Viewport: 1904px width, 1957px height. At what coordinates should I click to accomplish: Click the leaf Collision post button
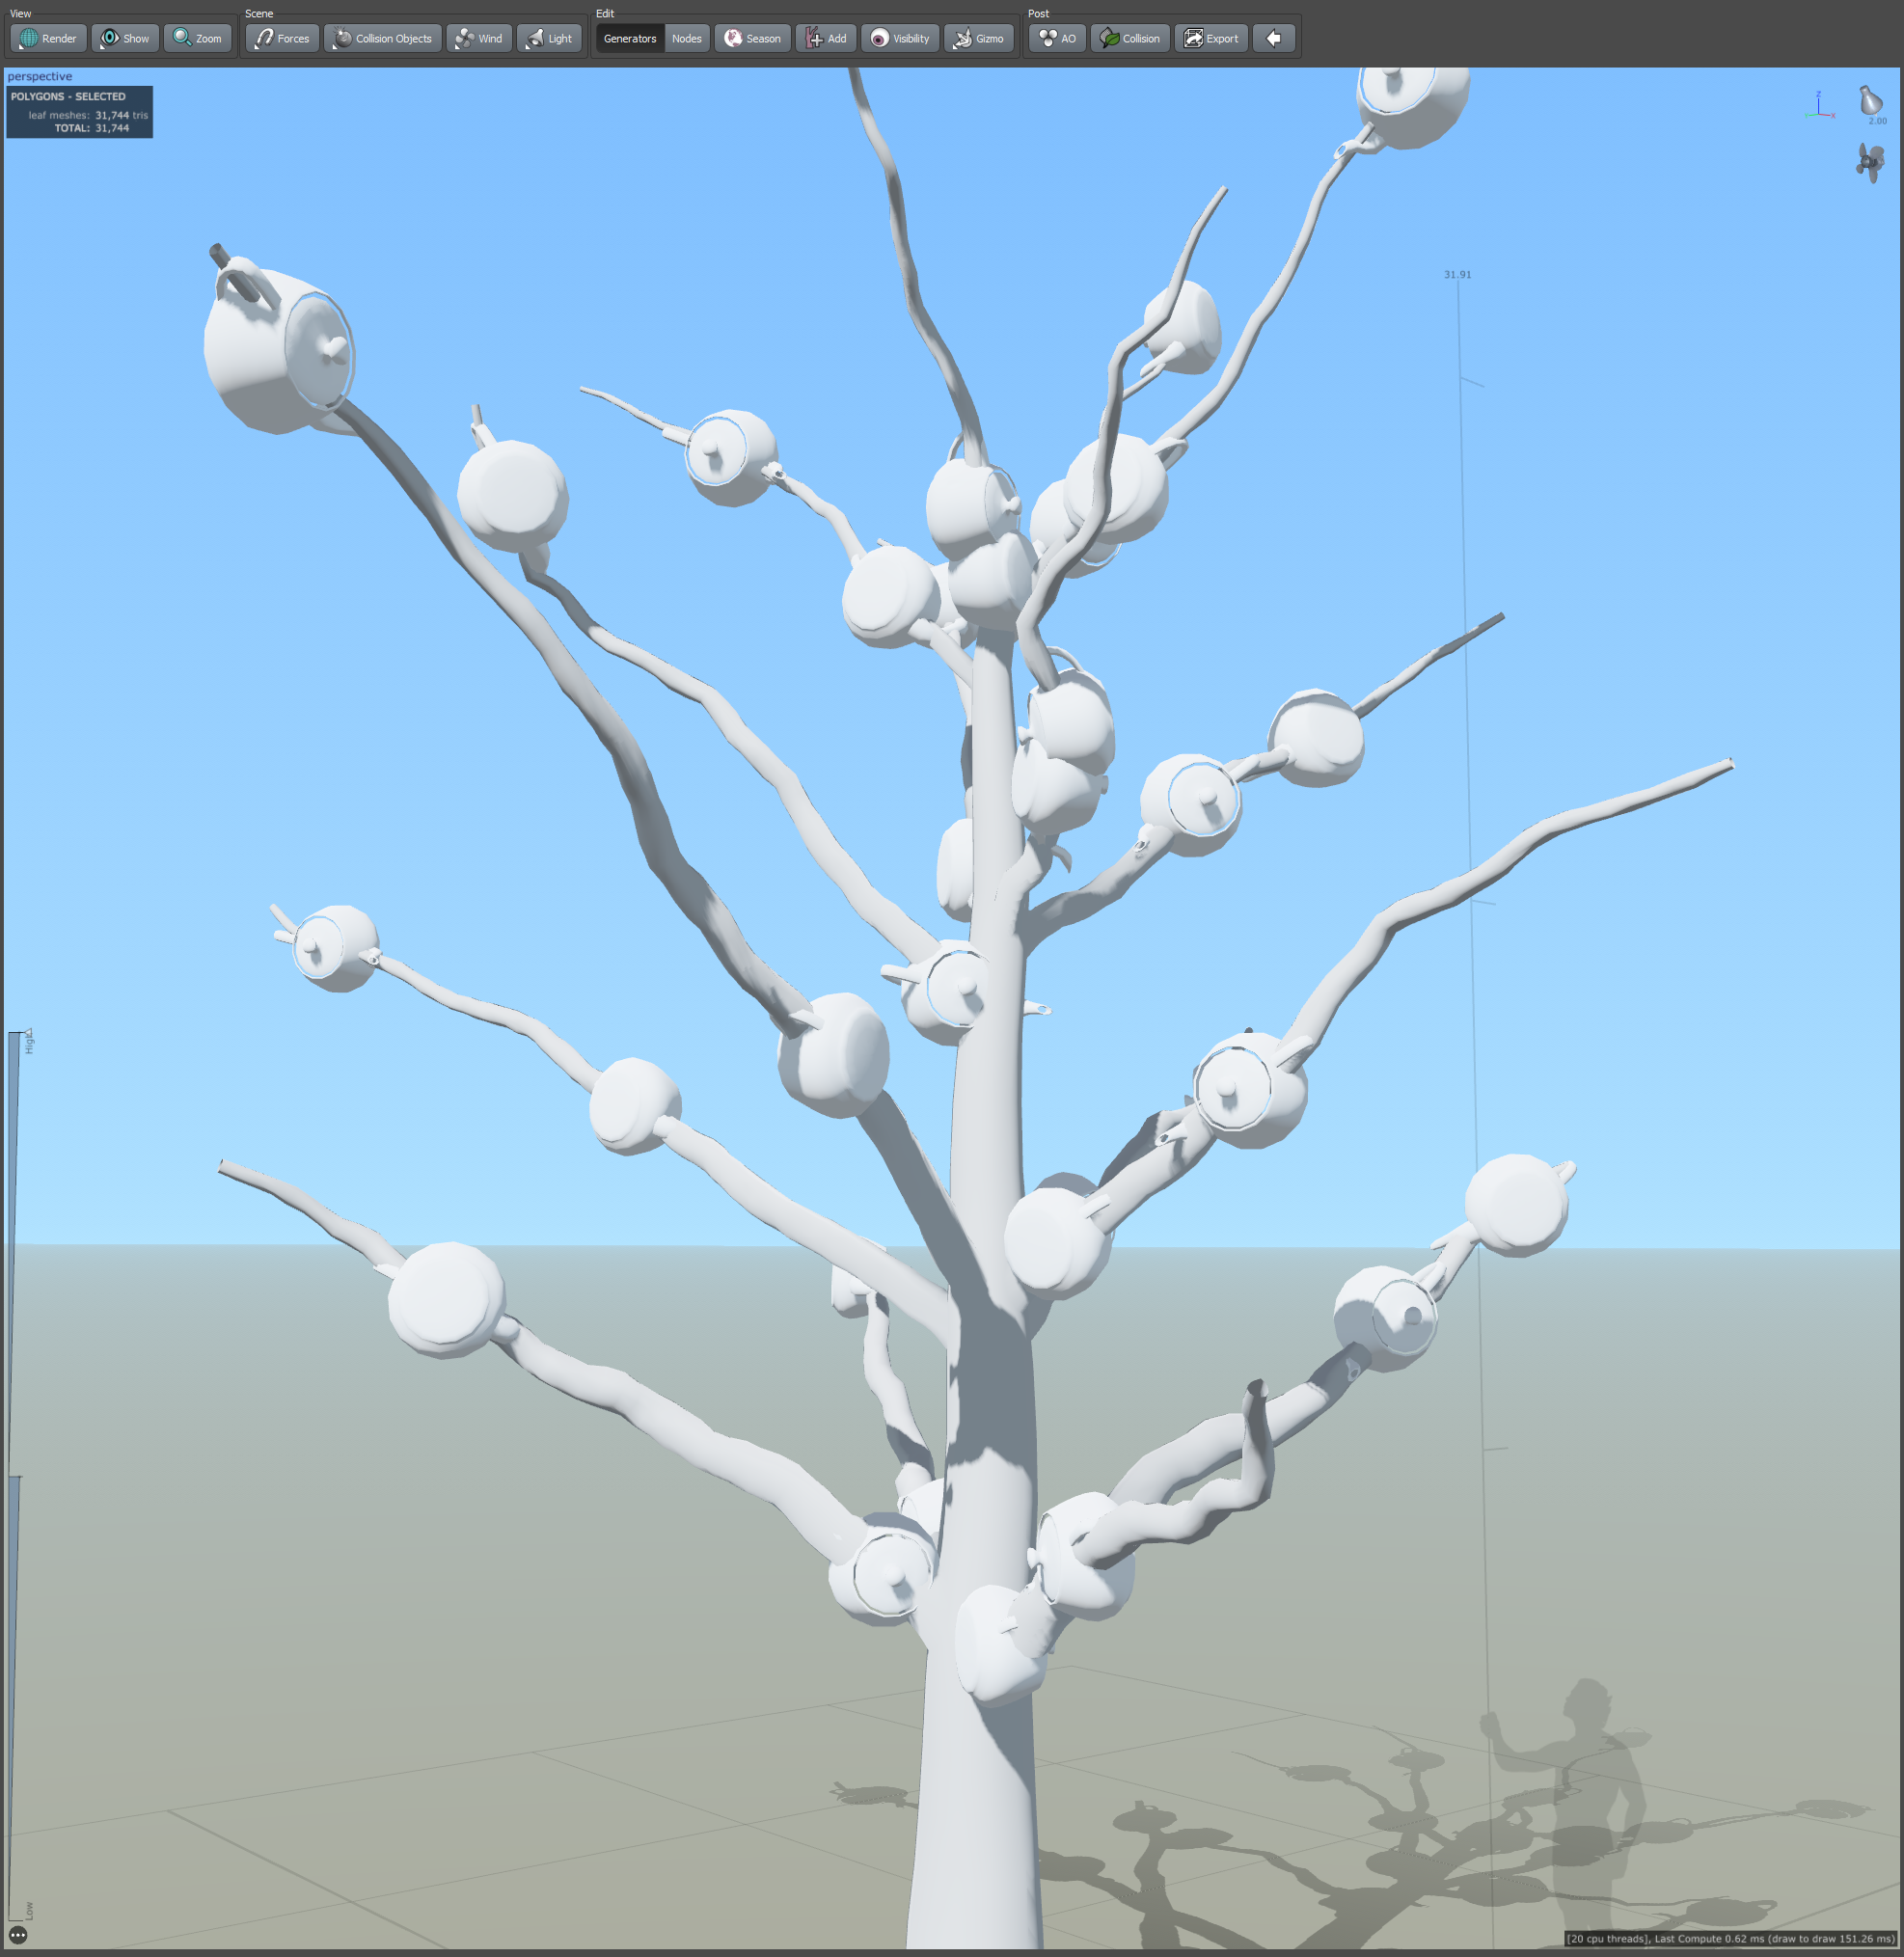(x=1130, y=38)
